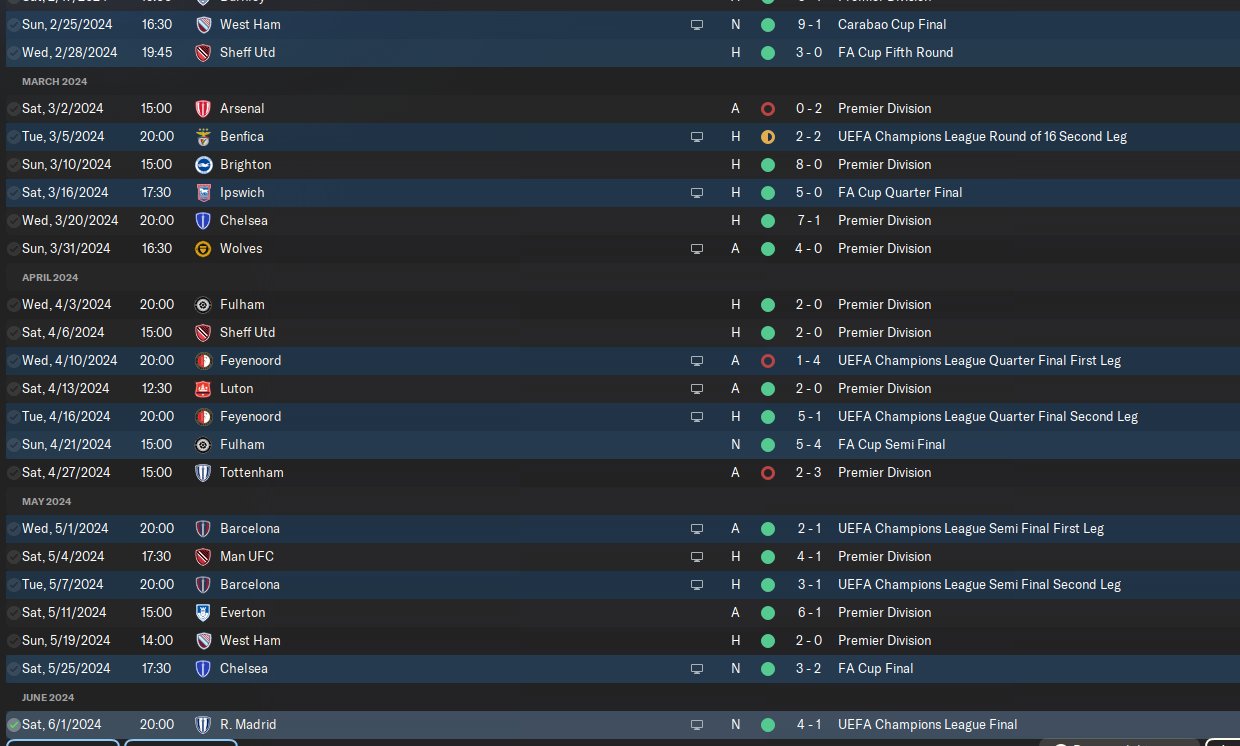Screen dimensions: 1240x746
Task: Click the APRIL 2024 month header
Action: coord(50,277)
